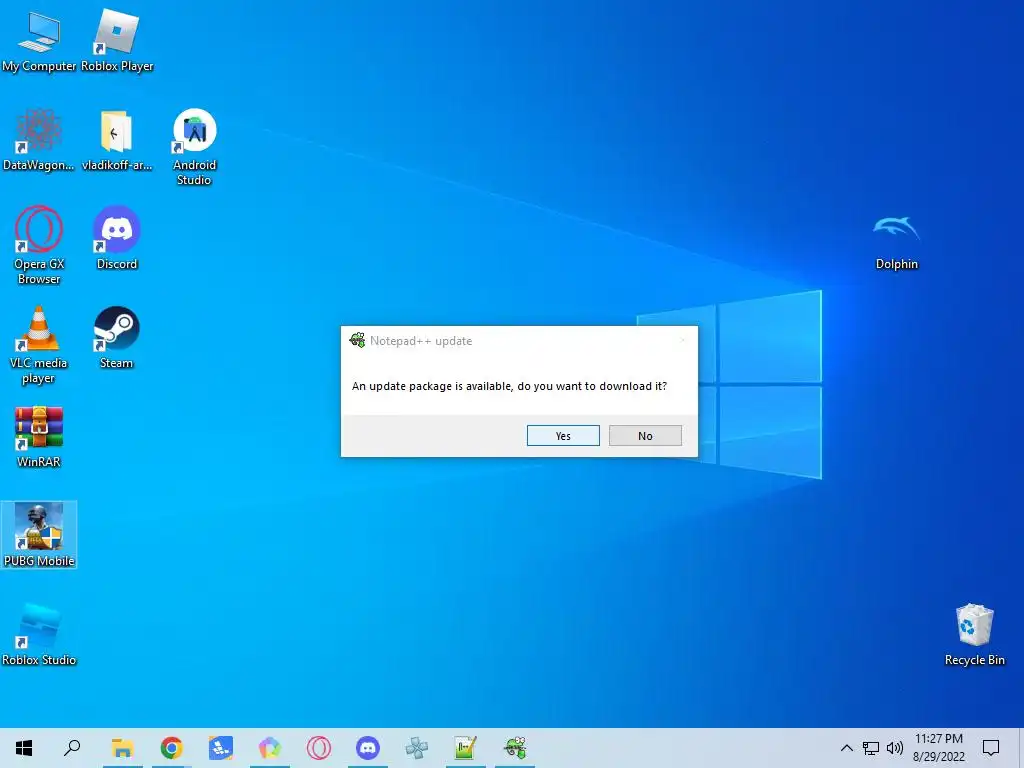Select the Dolphin desktop icon
The image size is (1024, 768).
pyautogui.click(x=897, y=242)
